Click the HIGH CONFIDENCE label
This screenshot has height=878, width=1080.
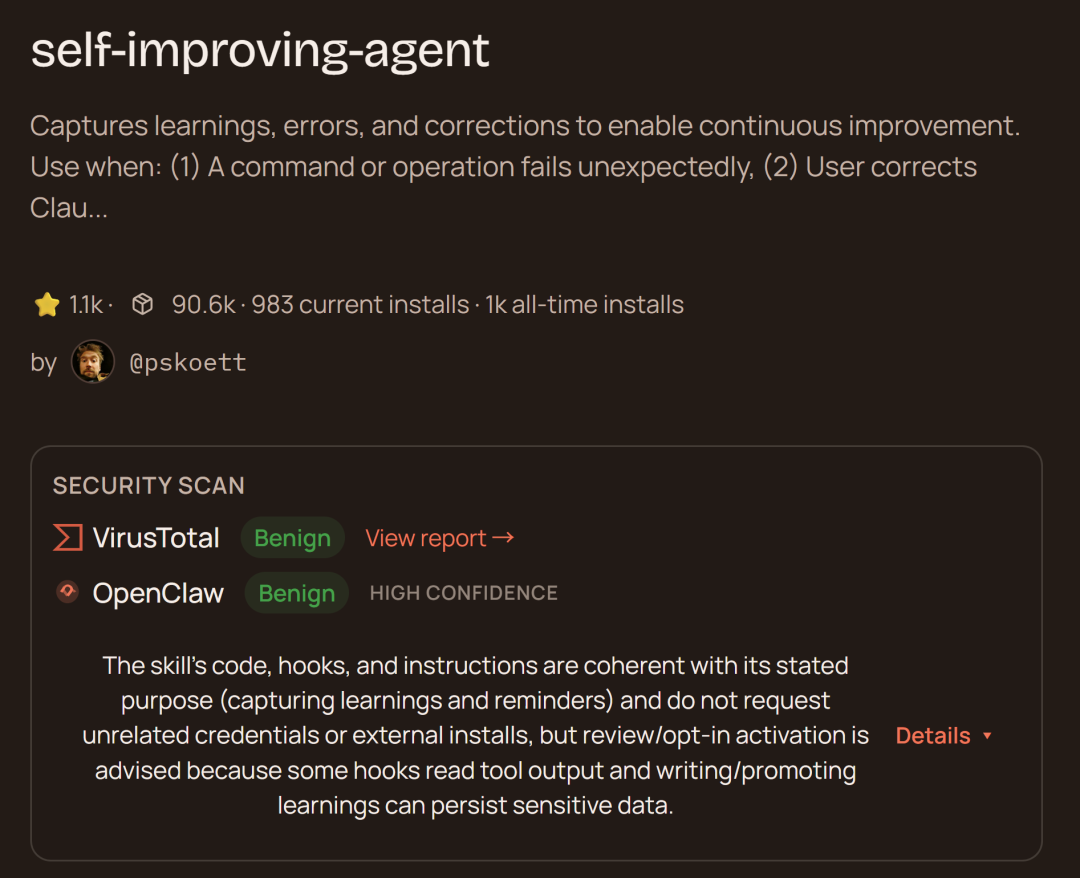pos(463,593)
